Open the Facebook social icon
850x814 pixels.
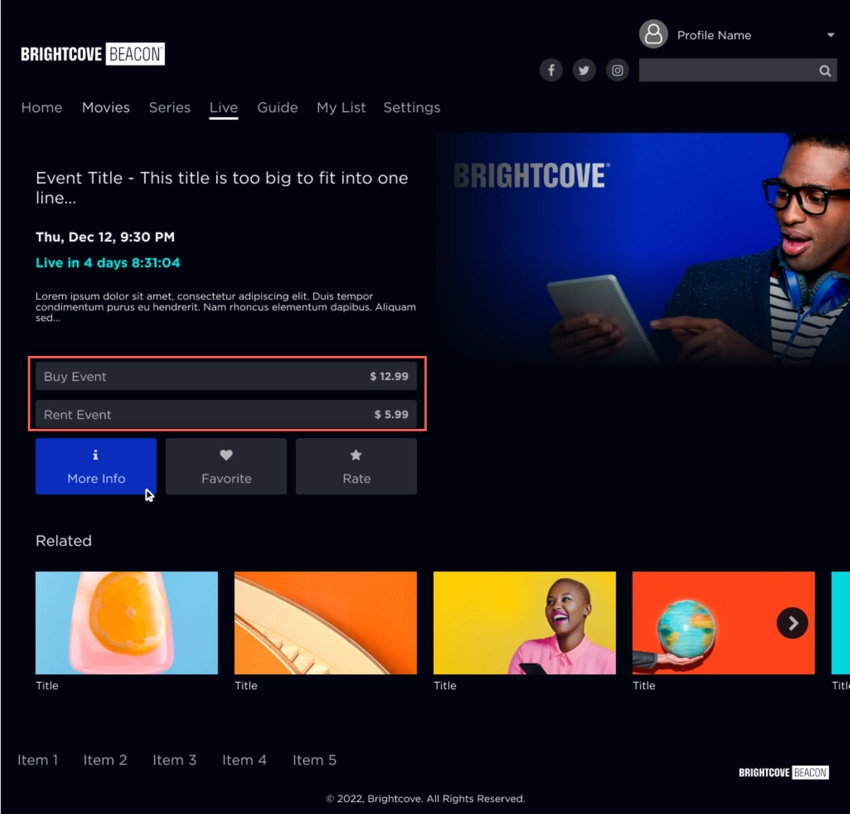point(551,70)
